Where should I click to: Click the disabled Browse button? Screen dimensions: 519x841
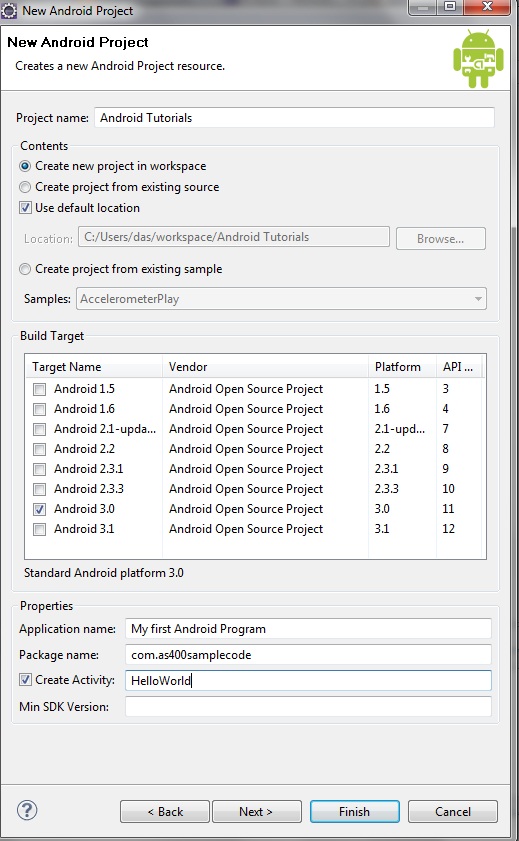[441, 239]
